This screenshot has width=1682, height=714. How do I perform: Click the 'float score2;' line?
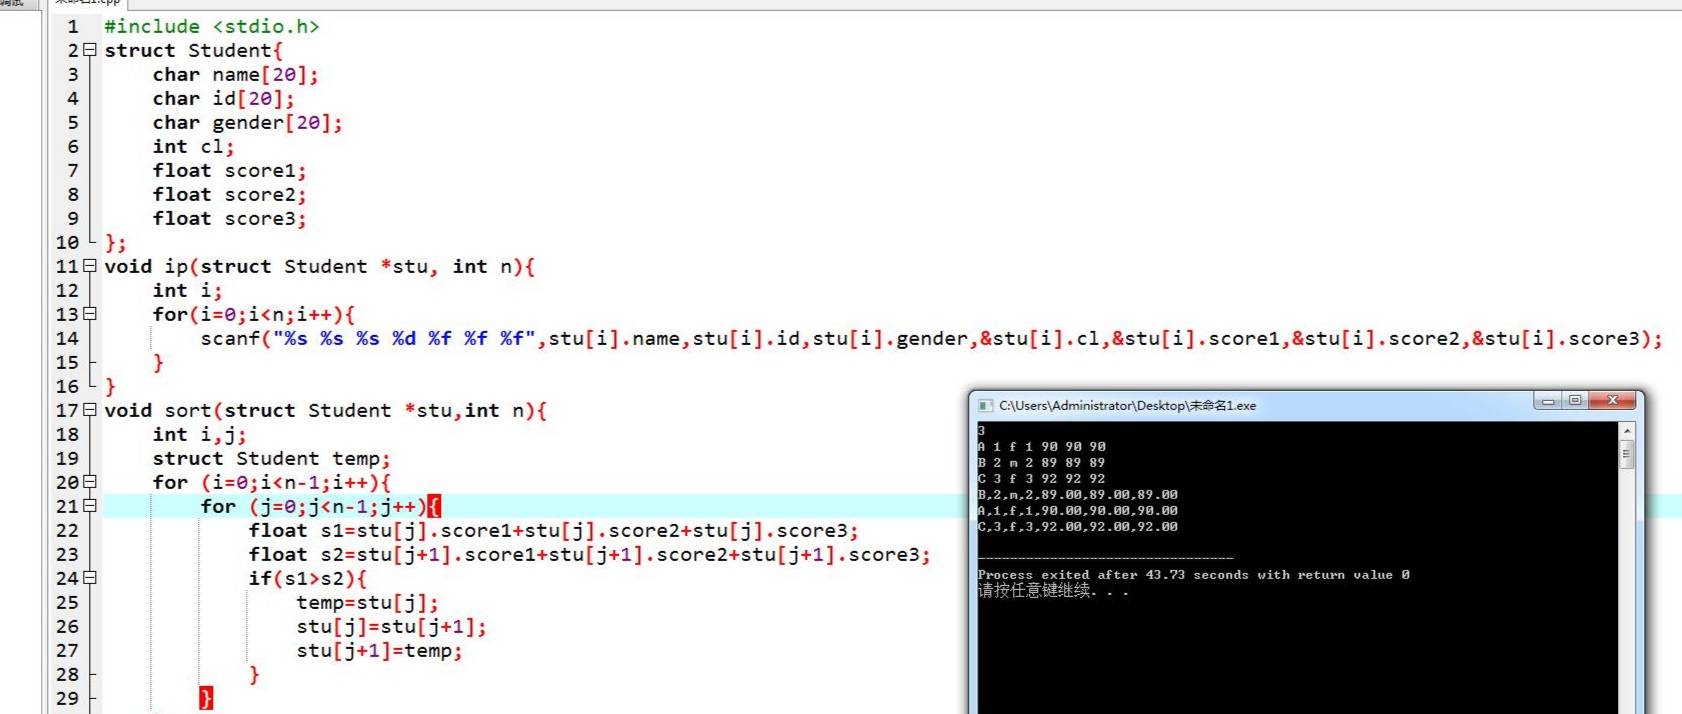(x=229, y=194)
